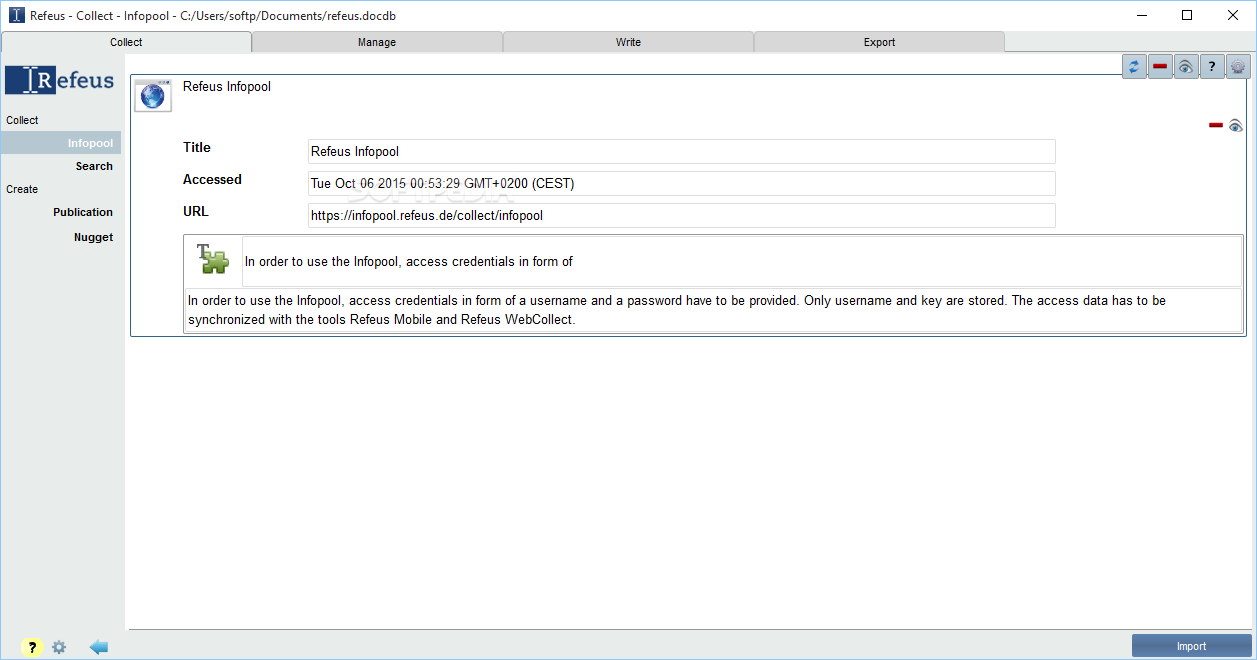Image resolution: width=1257 pixels, height=660 pixels.
Task: Click the Accessed date field
Action: (682, 184)
